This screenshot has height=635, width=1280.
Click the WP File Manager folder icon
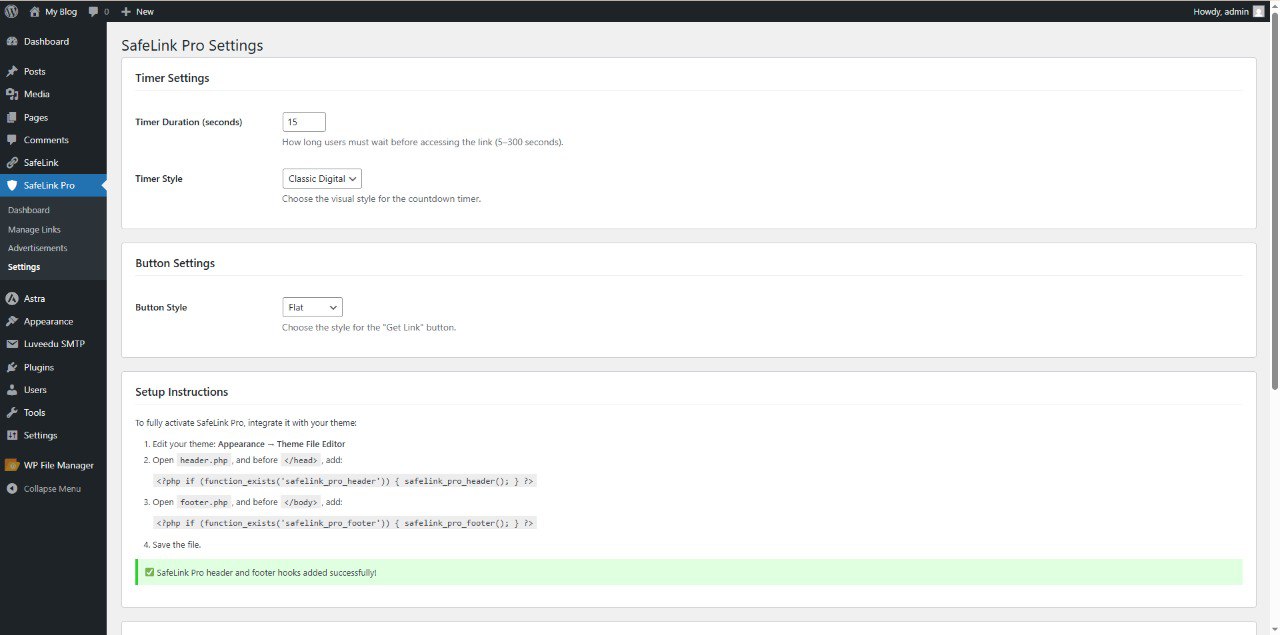(12, 465)
